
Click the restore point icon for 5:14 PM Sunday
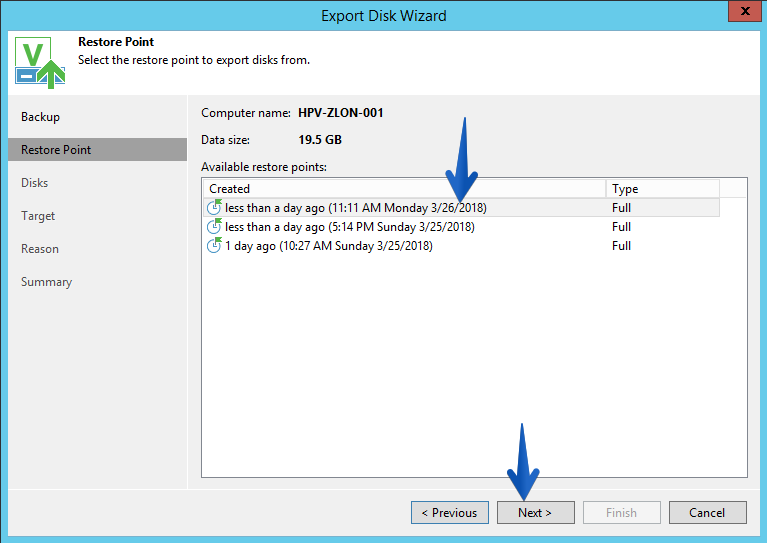(x=214, y=226)
